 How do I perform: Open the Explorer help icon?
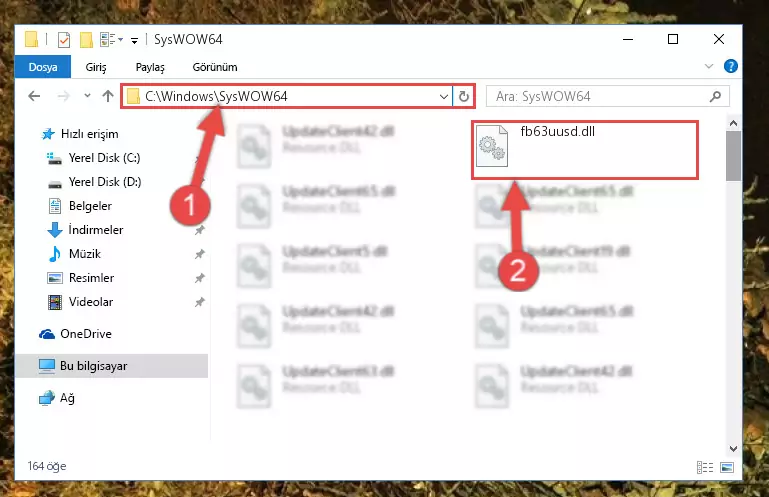(730, 66)
